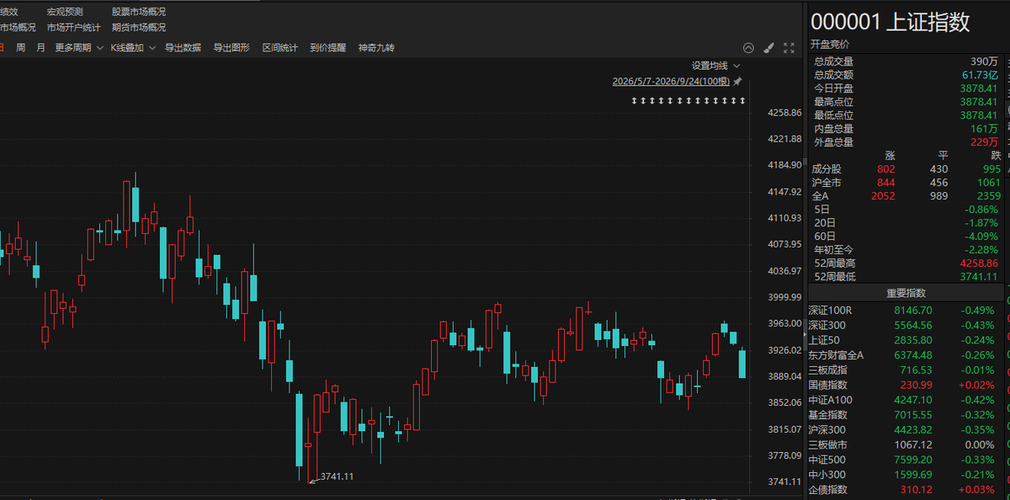This screenshot has width=1010, height=500.
Task: Open the 更多周期 dropdown
Action: pyautogui.click(x=79, y=48)
